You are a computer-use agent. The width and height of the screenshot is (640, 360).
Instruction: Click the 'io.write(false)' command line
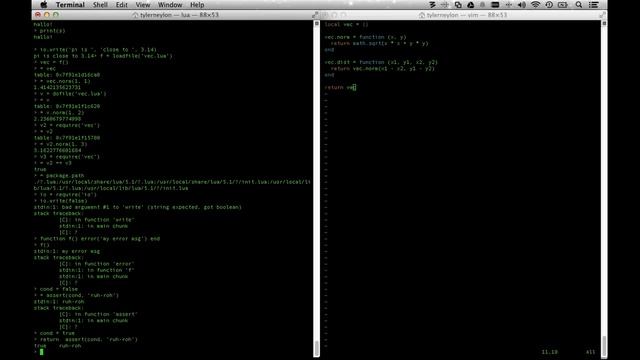(x=60, y=201)
